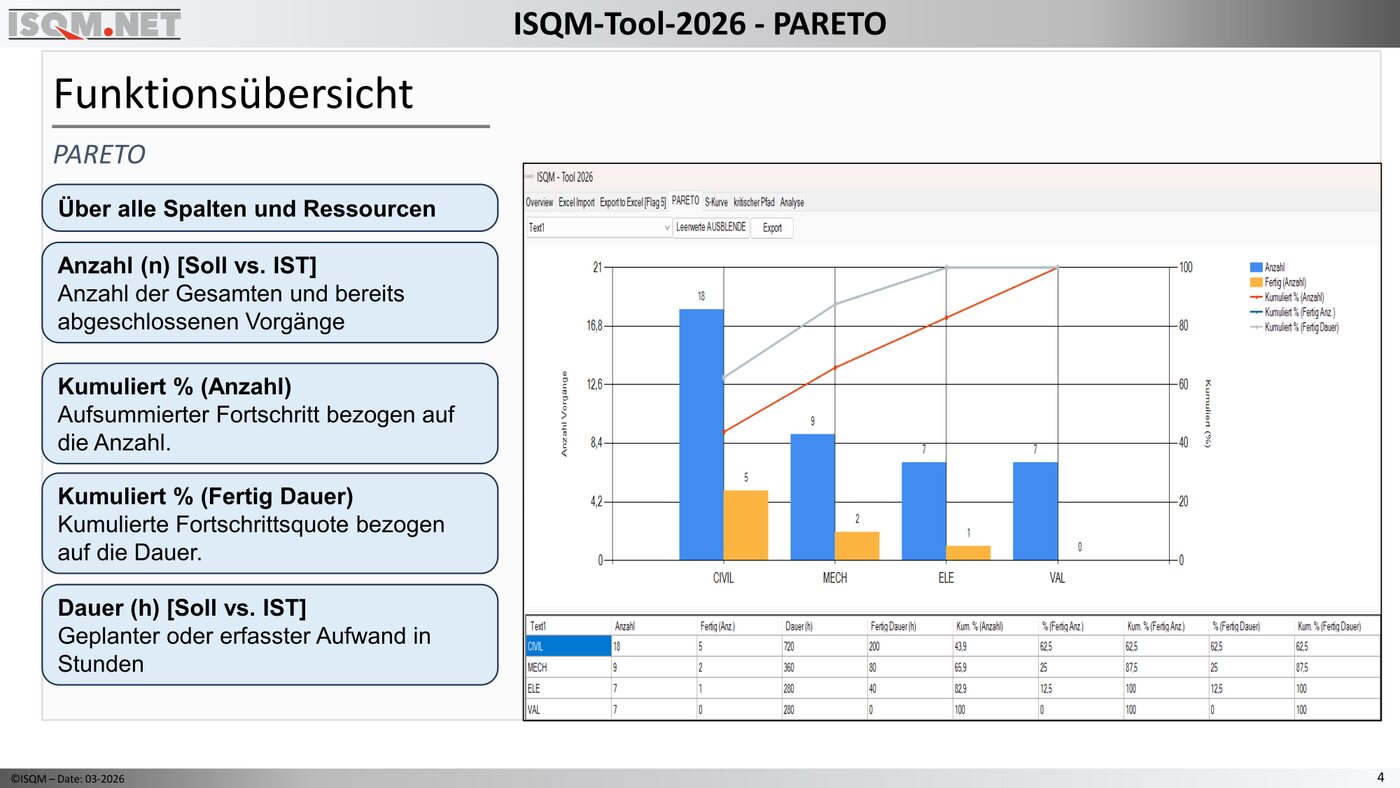
Task: Open the Excel Import tab
Action: coord(576,202)
